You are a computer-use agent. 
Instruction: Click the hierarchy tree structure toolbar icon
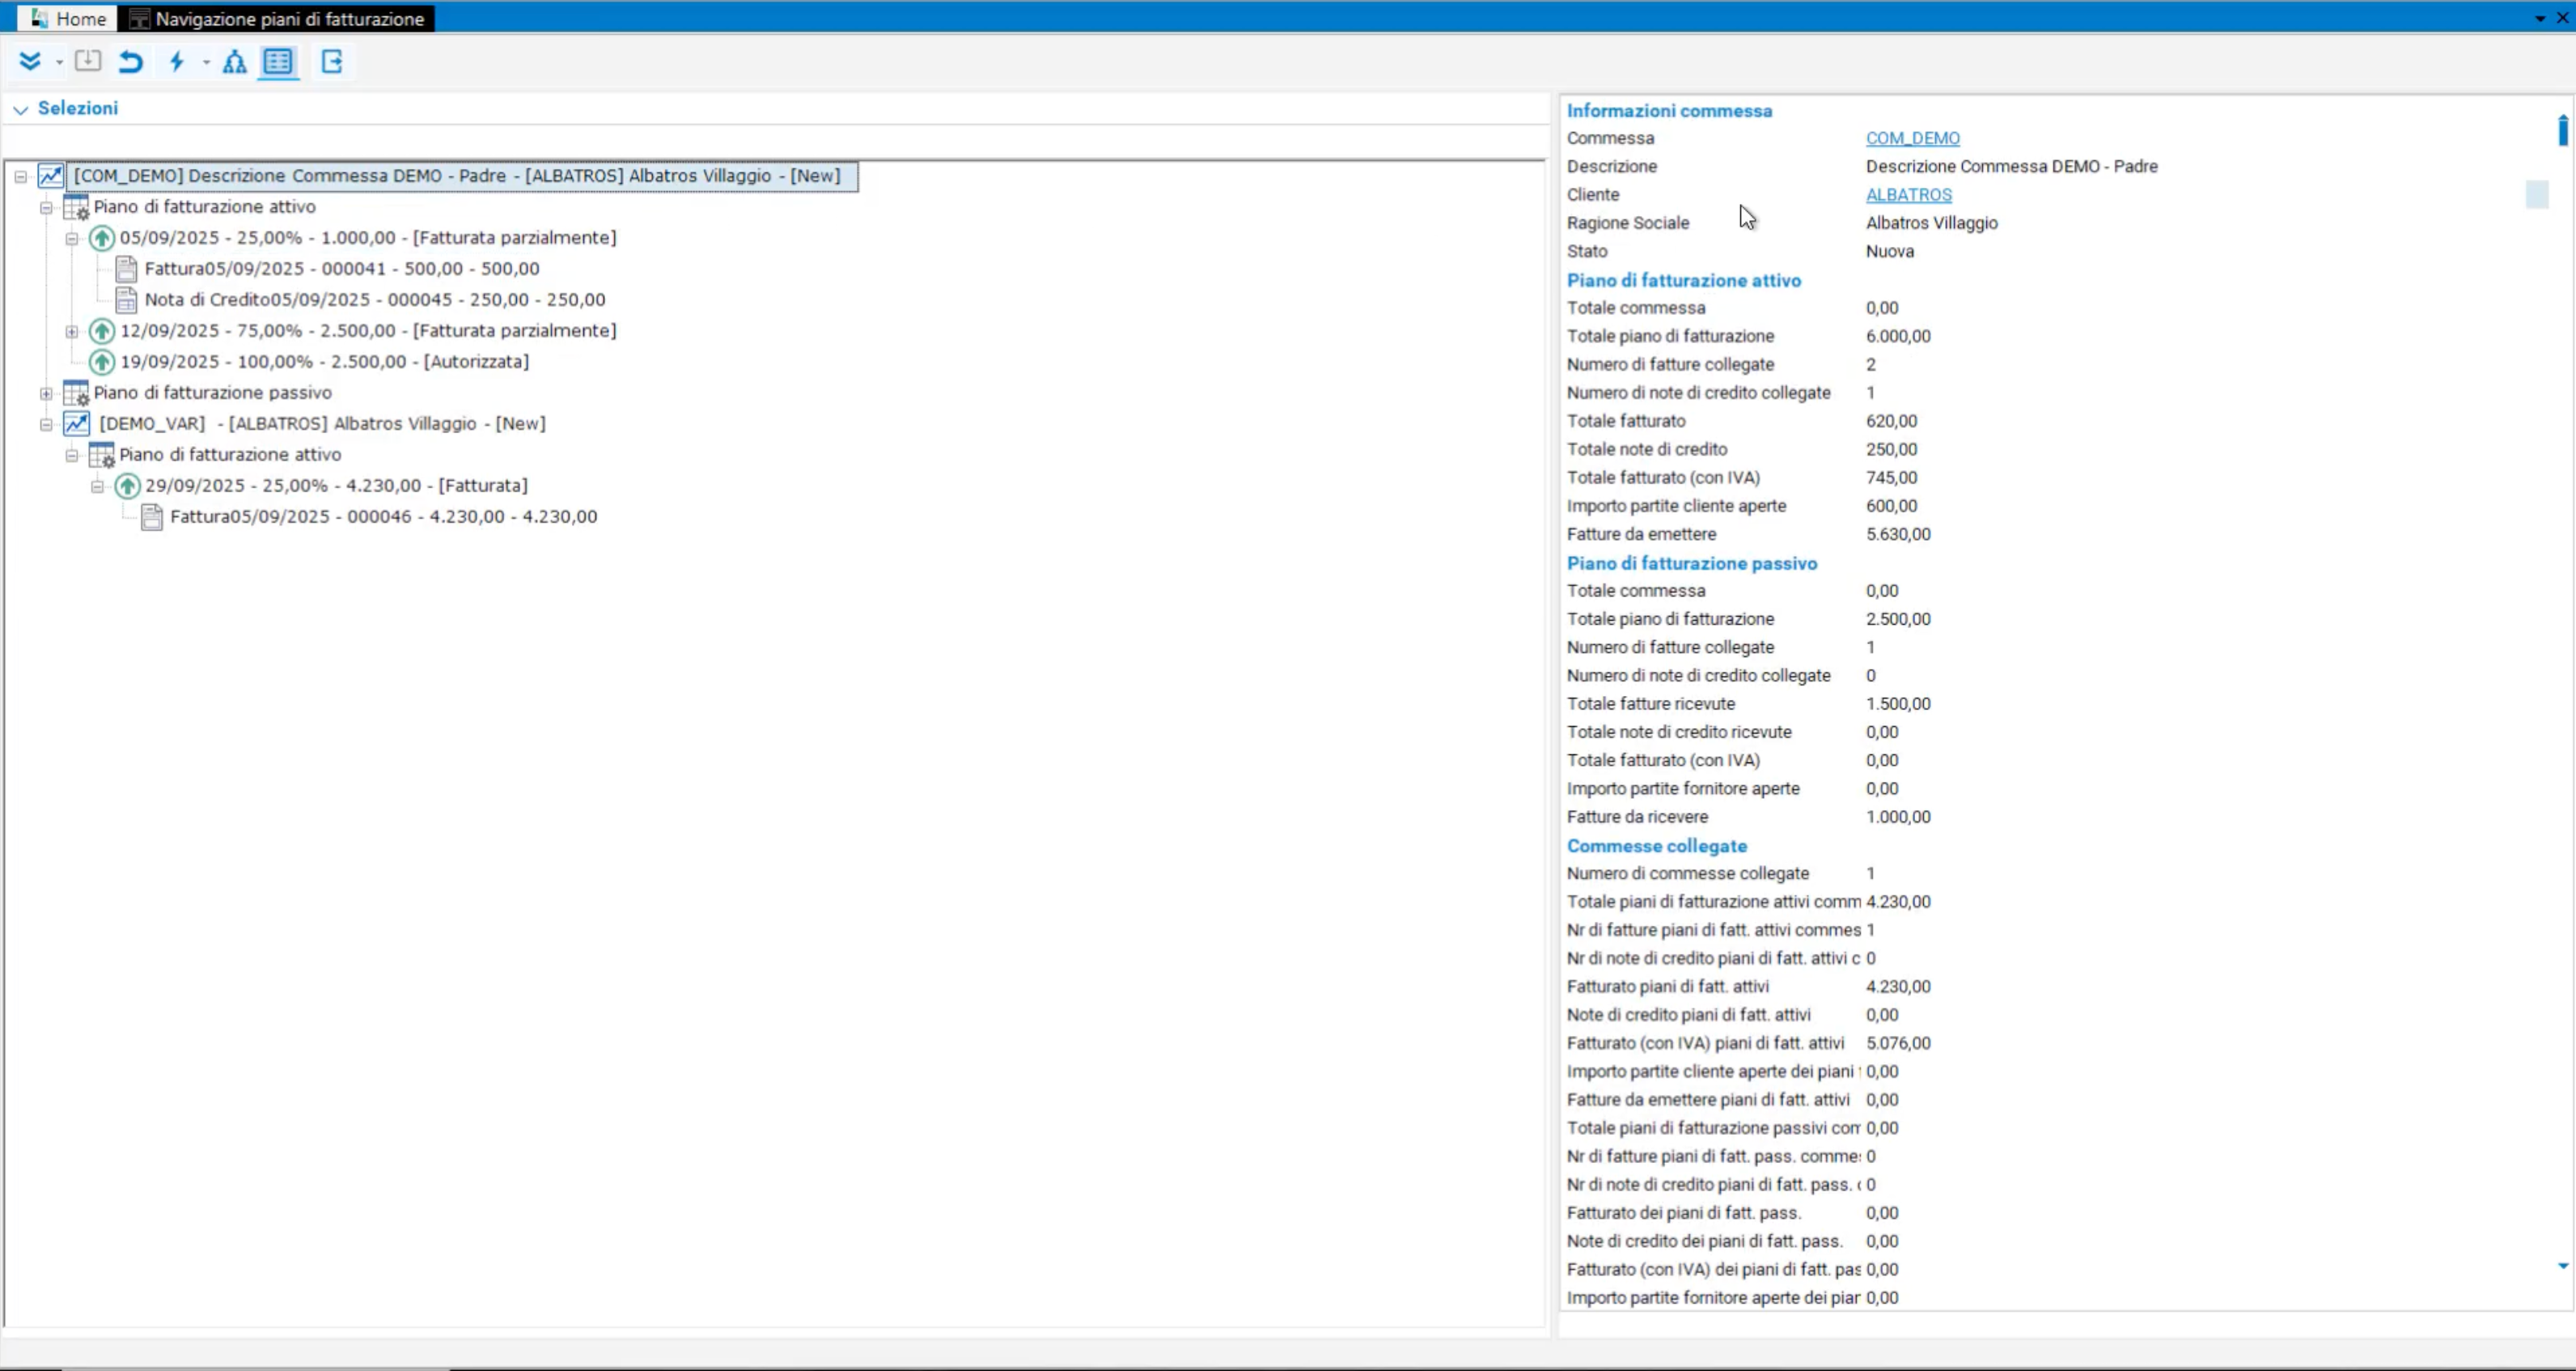(x=235, y=62)
